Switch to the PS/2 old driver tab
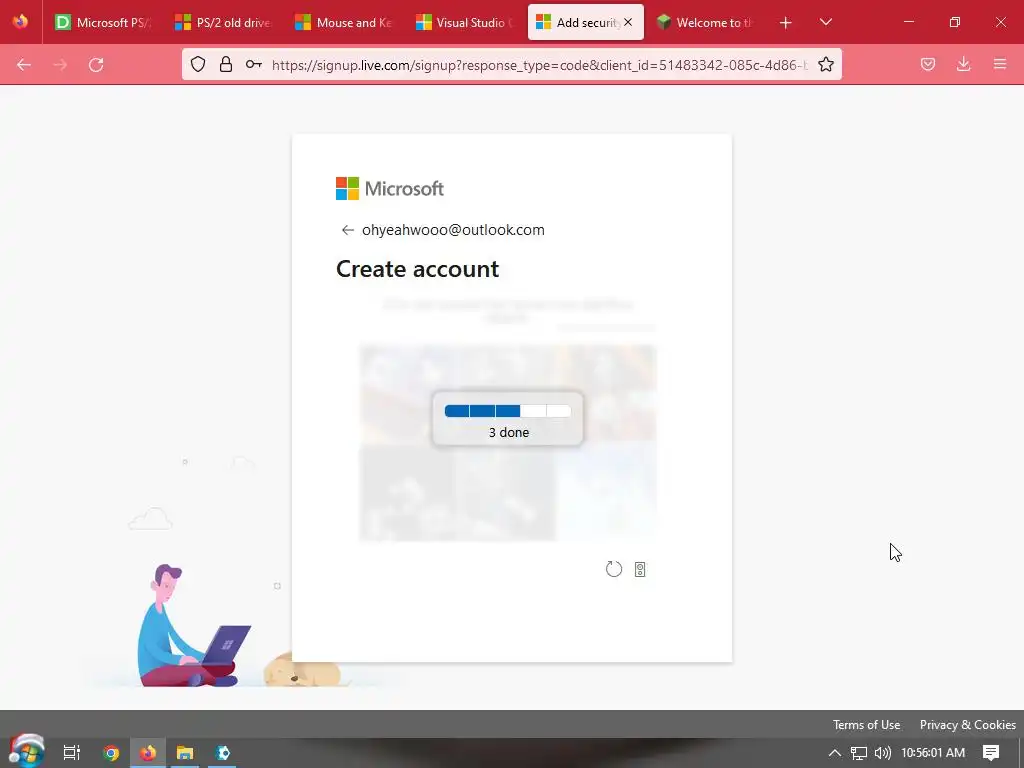The image size is (1024, 768). coord(223,22)
